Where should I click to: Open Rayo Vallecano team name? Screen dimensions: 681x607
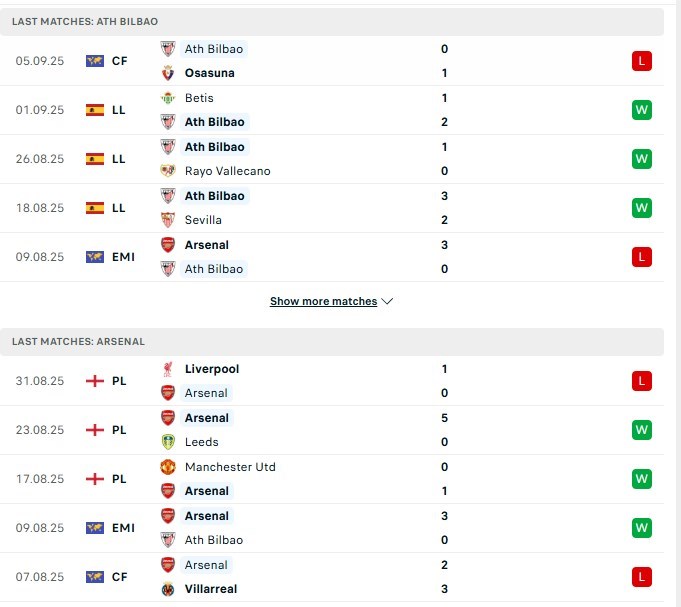[x=228, y=171]
